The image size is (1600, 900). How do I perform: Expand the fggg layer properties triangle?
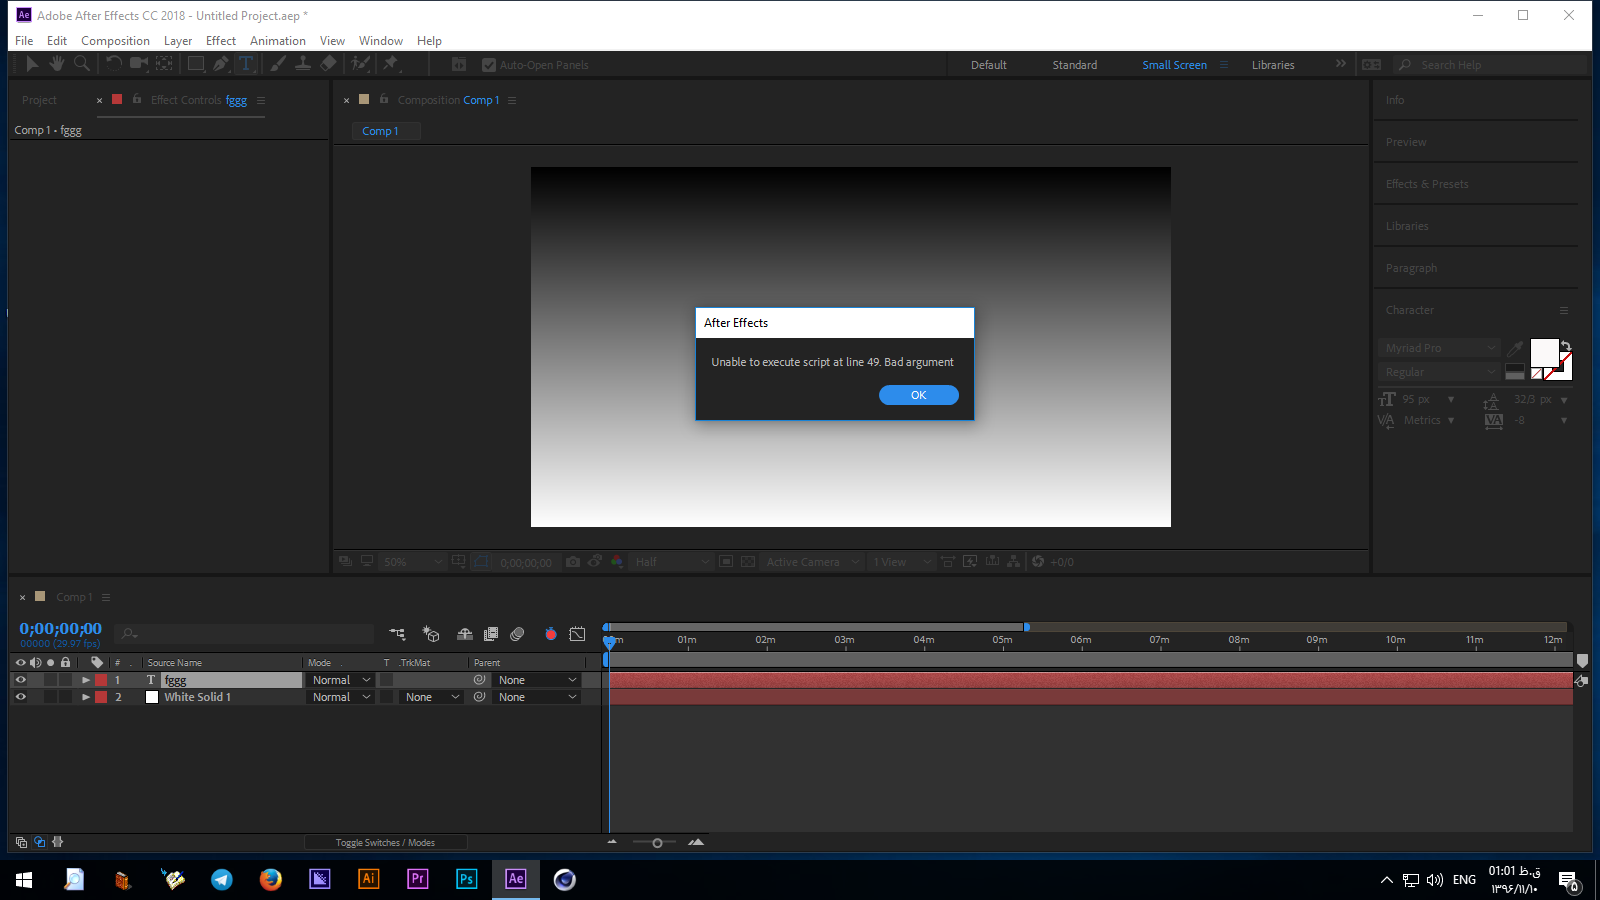point(86,680)
